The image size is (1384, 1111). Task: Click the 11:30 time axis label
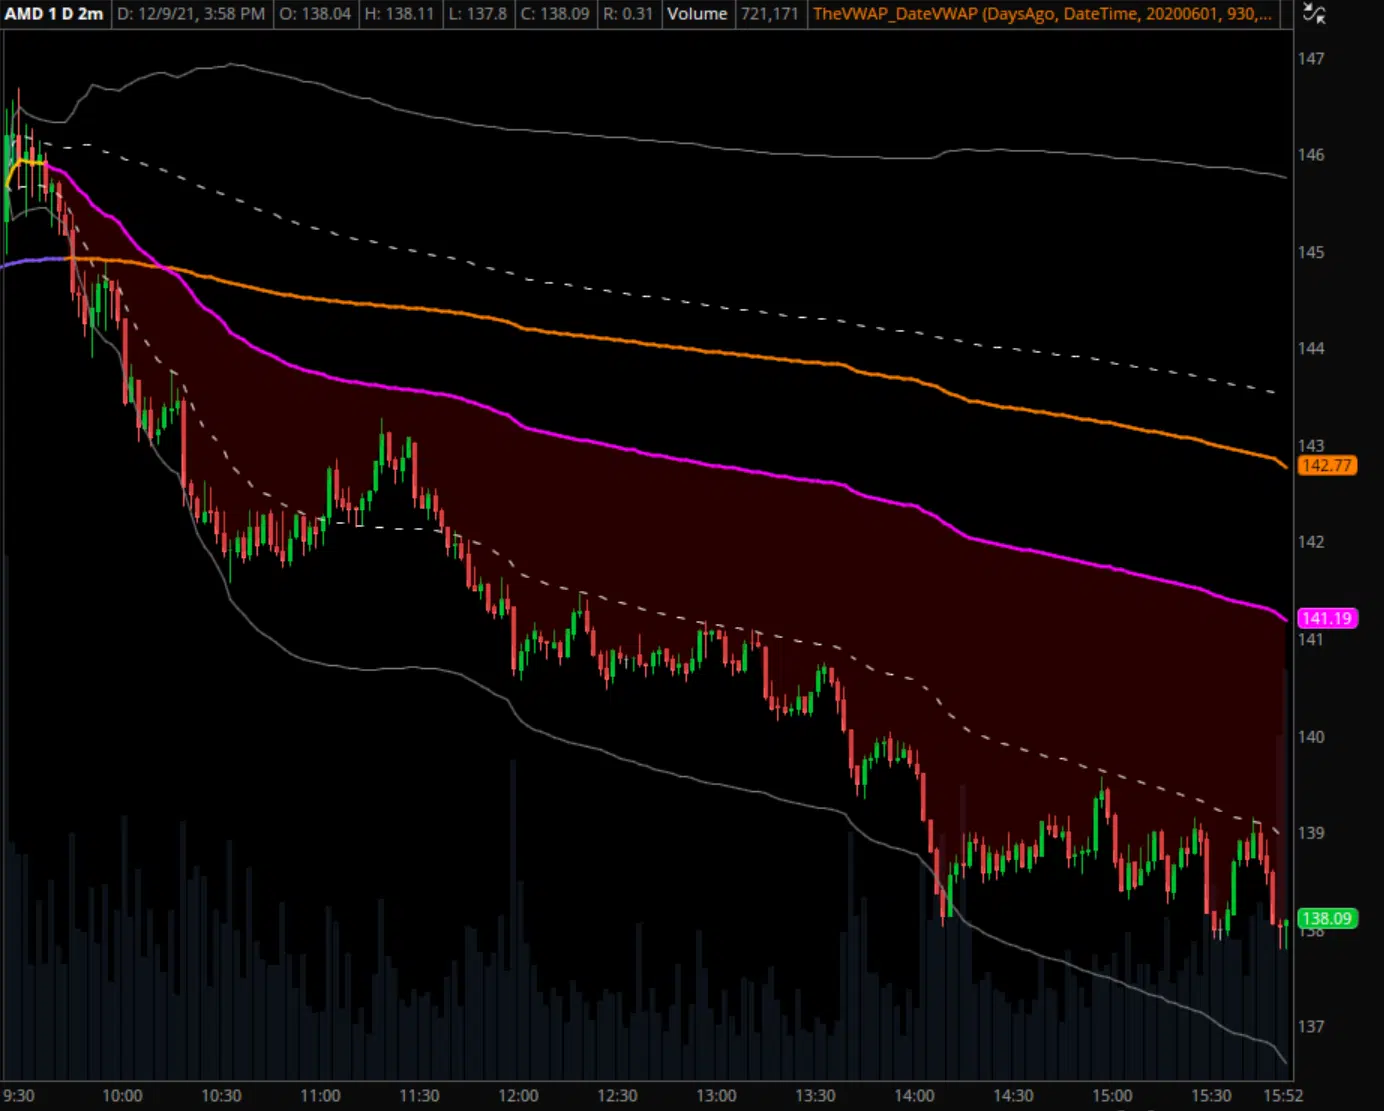pos(419,1096)
